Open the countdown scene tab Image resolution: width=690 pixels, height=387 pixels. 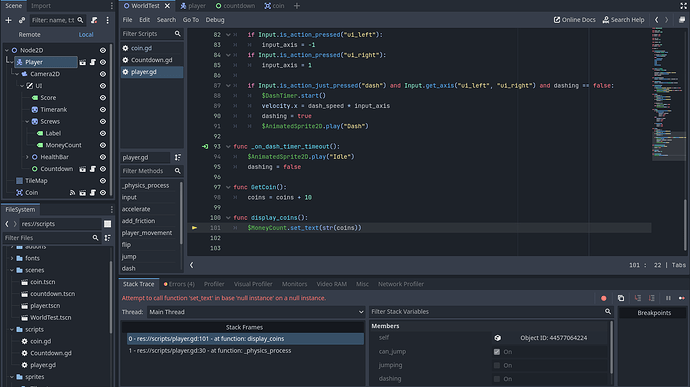(235, 6)
